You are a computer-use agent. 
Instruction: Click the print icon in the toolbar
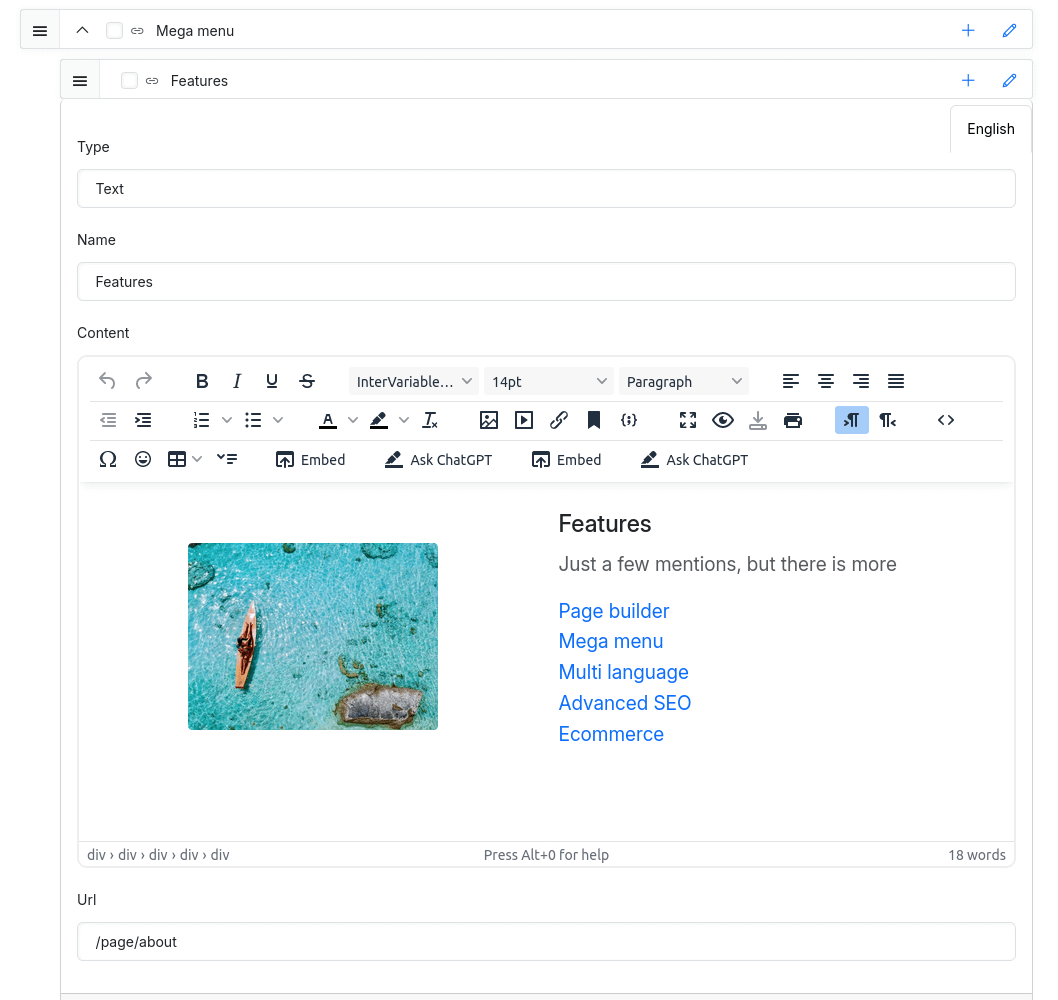coord(792,420)
